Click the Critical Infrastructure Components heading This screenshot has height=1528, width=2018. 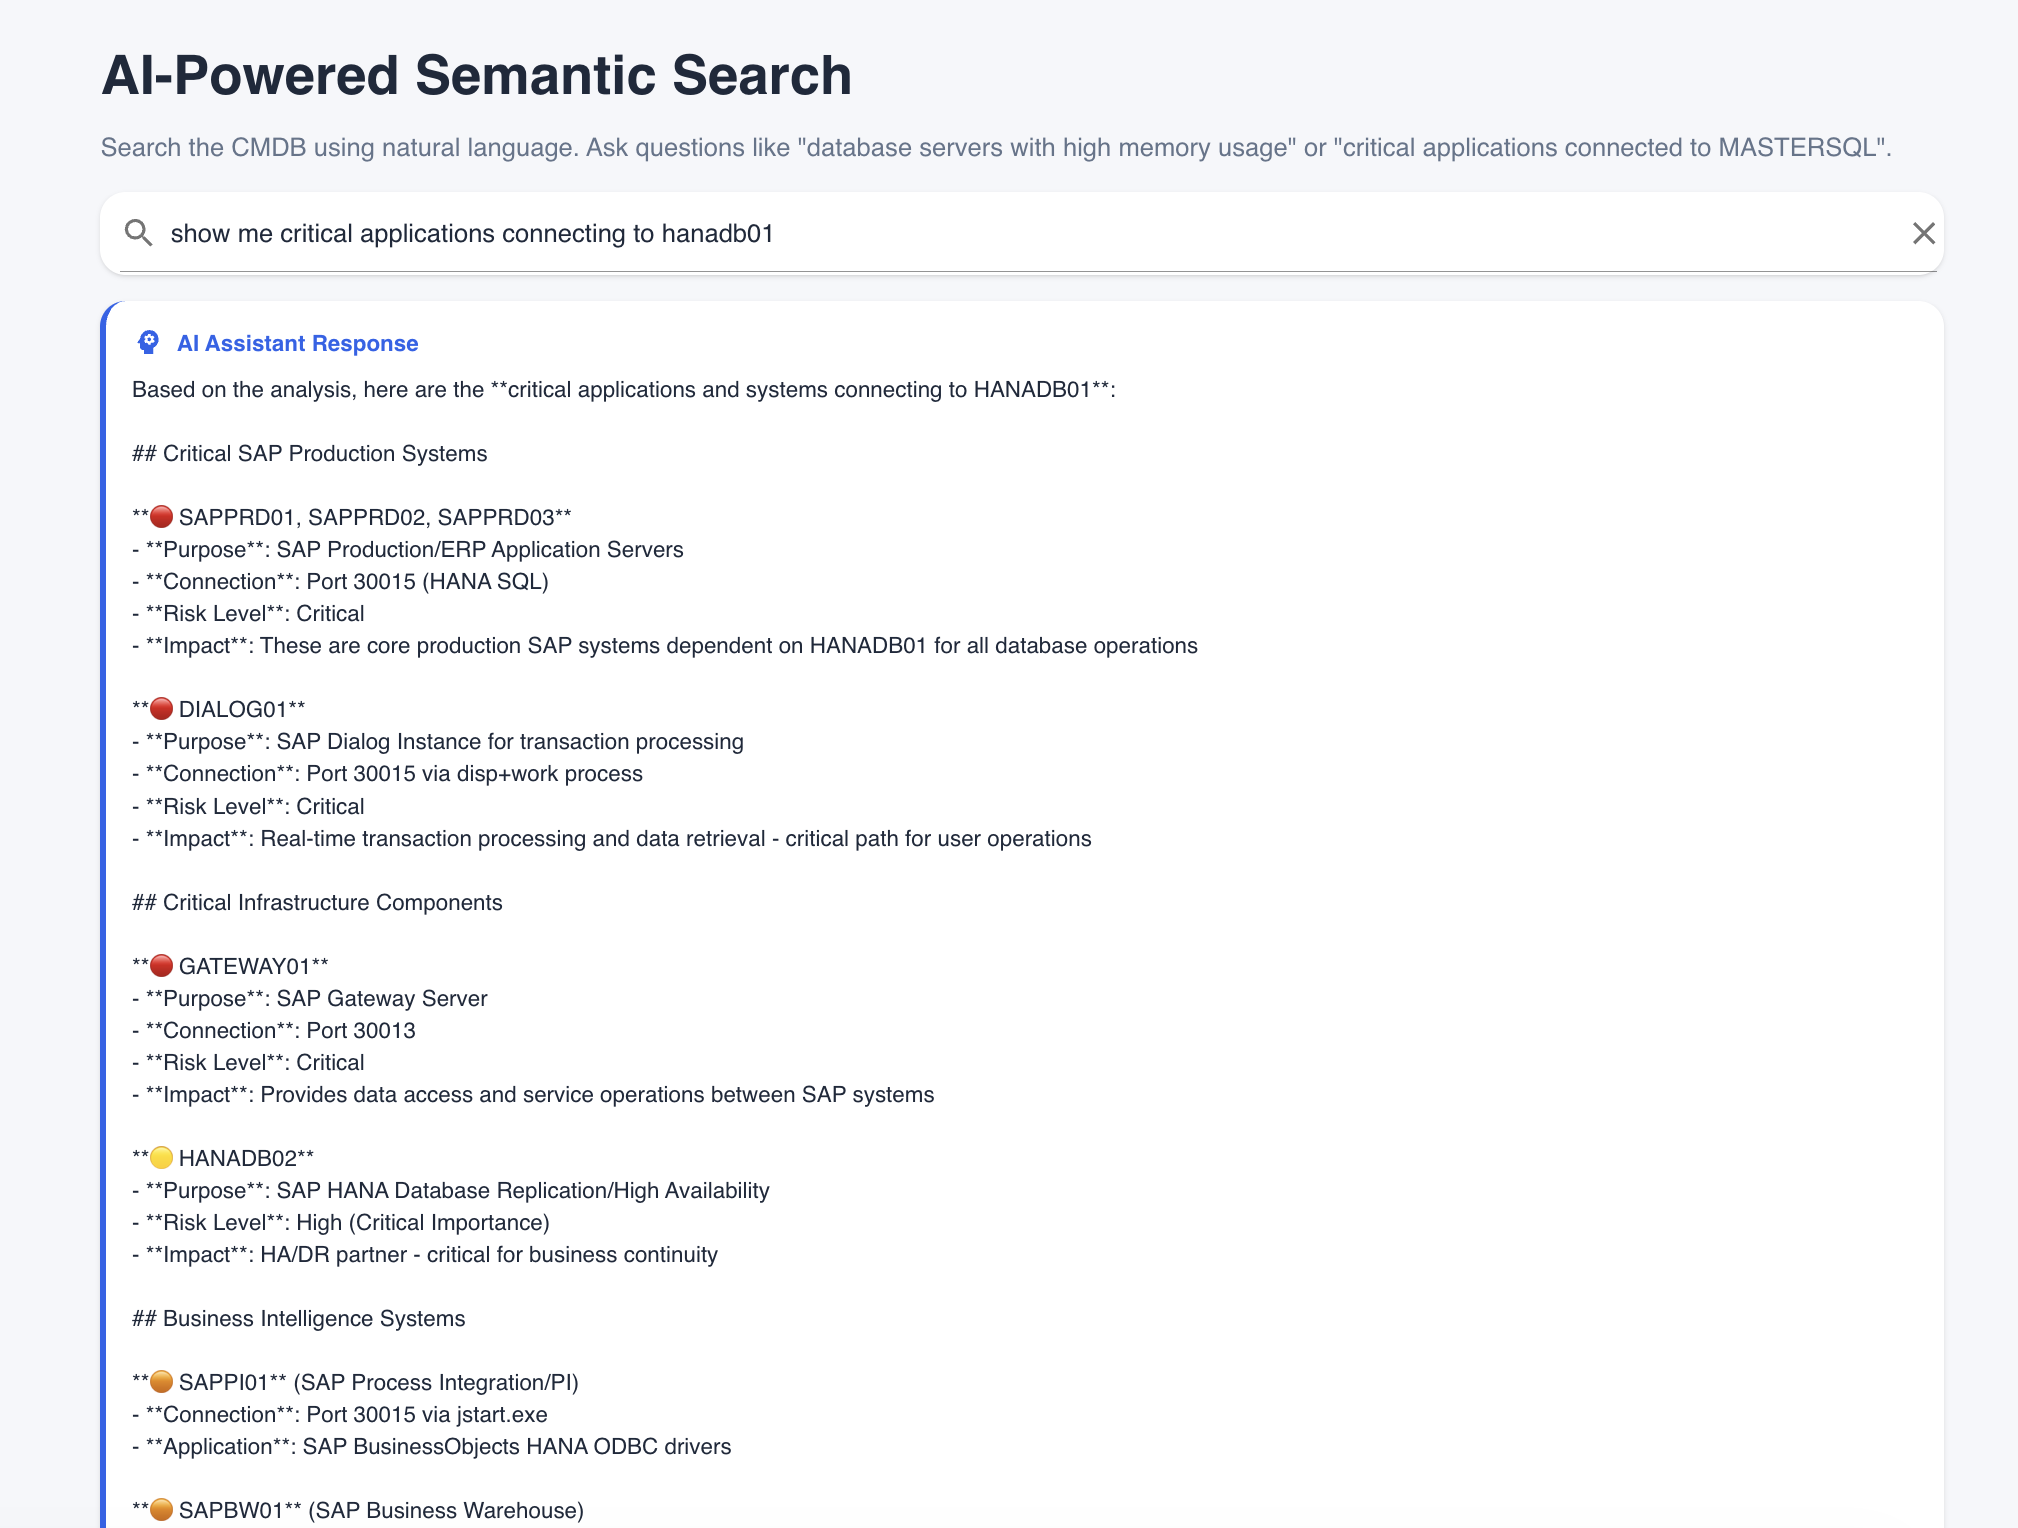click(332, 902)
